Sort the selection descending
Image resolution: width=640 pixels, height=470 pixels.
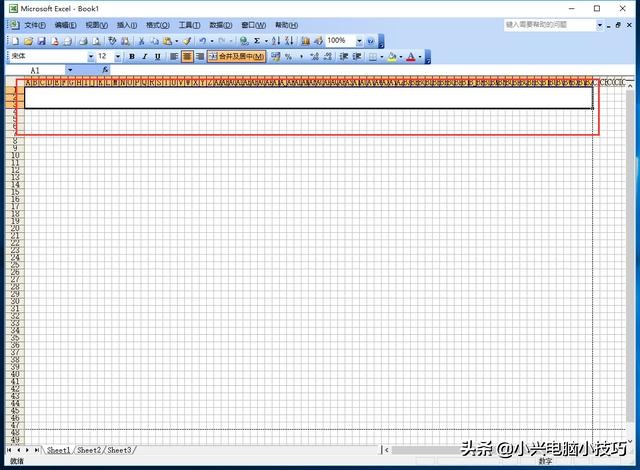click(289, 41)
